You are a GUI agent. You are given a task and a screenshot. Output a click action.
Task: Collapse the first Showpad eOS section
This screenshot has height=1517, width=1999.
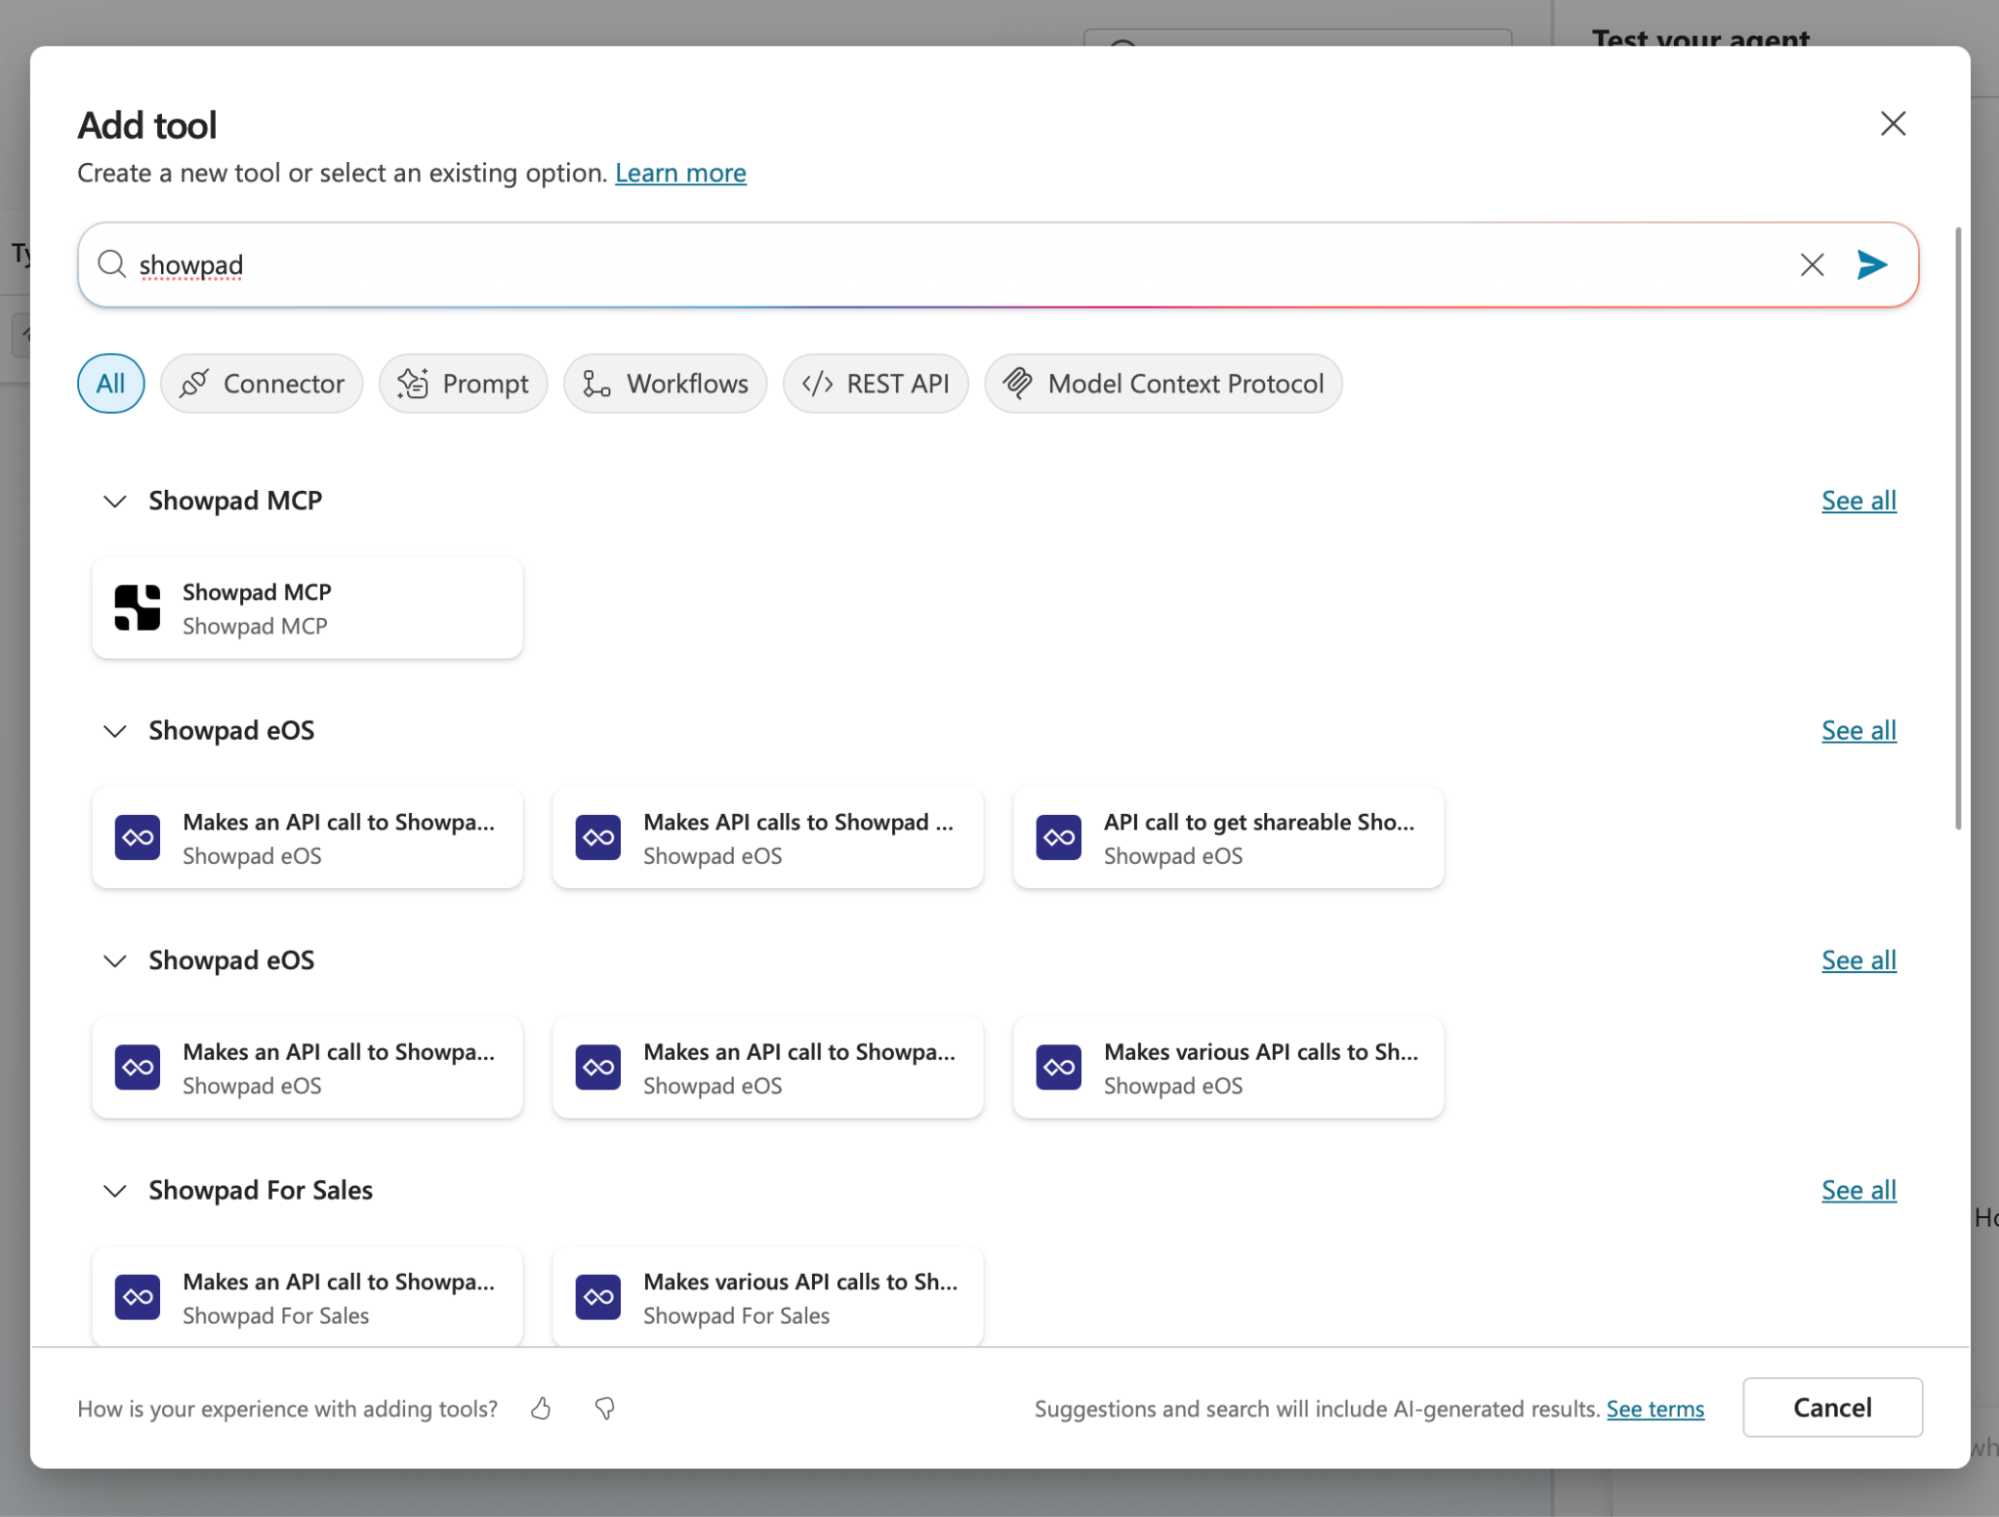point(115,731)
